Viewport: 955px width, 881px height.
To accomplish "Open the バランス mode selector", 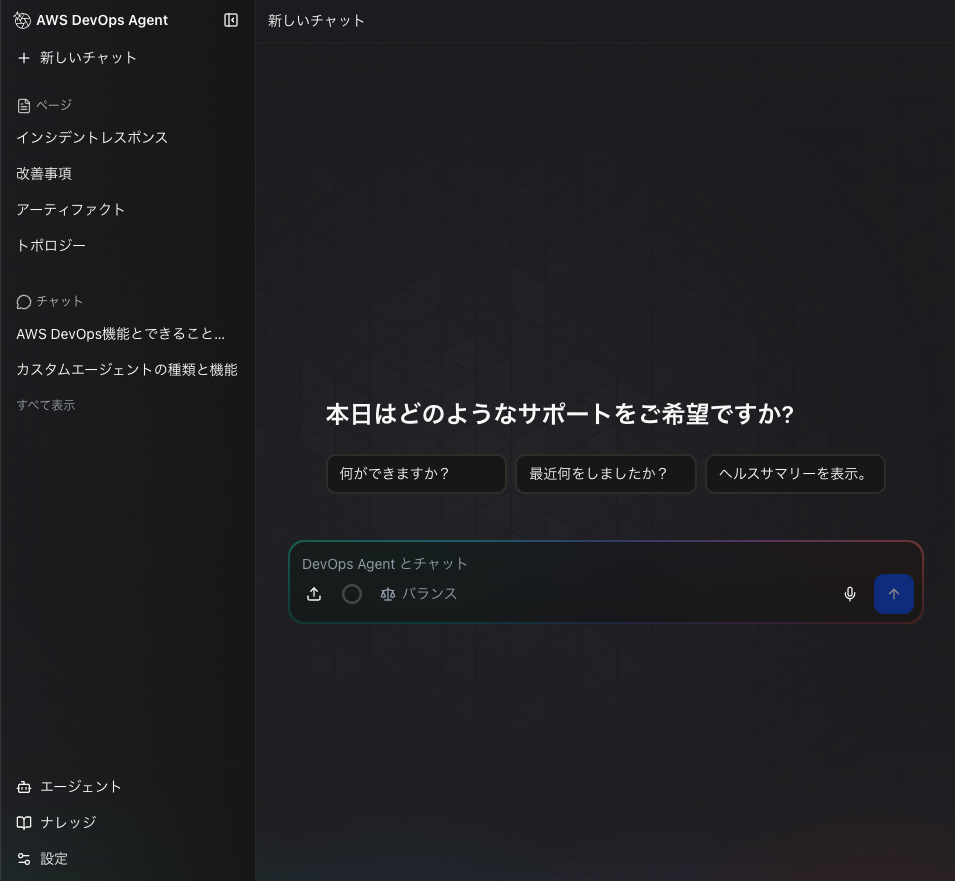I will coord(418,594).
